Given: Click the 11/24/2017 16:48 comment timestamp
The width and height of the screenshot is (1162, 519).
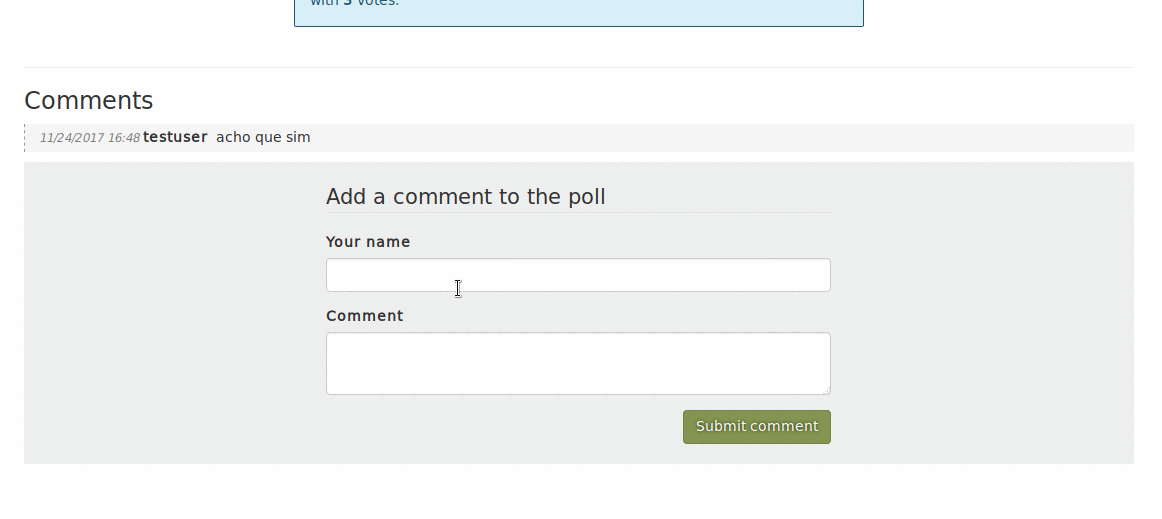Looking at the screenshot, I should pos(90,138).
